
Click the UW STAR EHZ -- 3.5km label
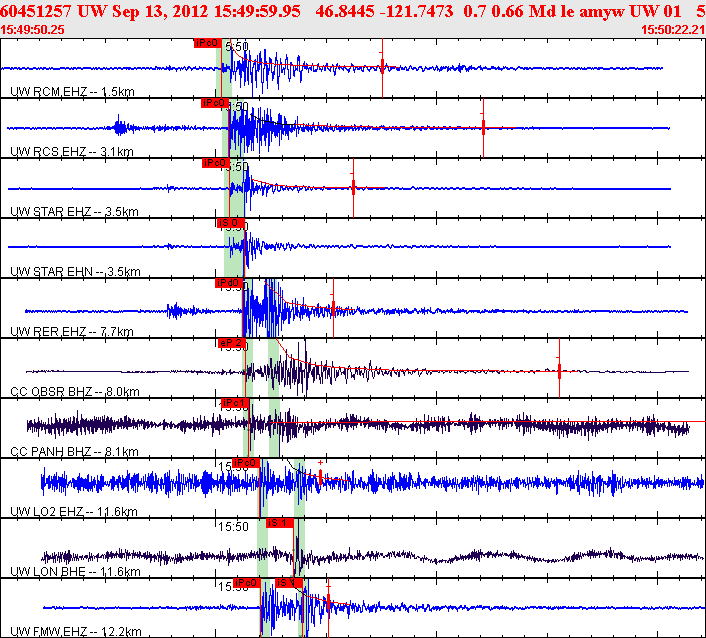coord(74,212)
